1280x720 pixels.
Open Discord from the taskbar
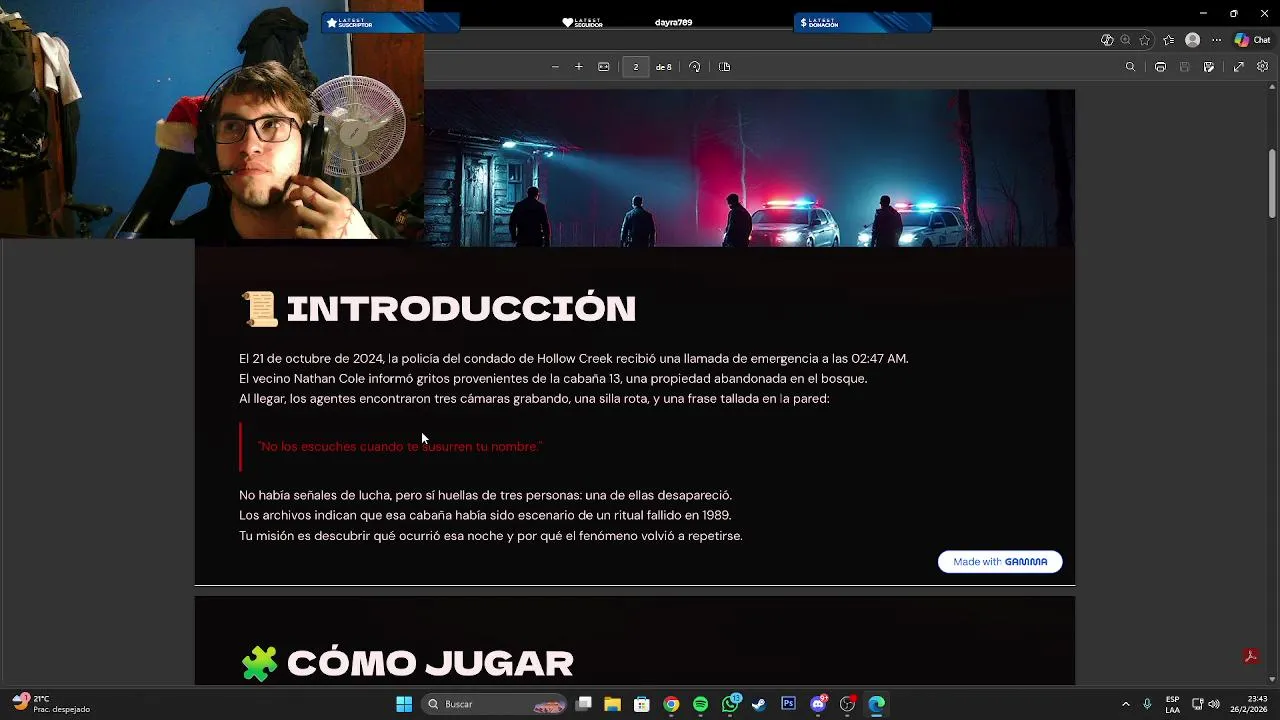(818, 704)
